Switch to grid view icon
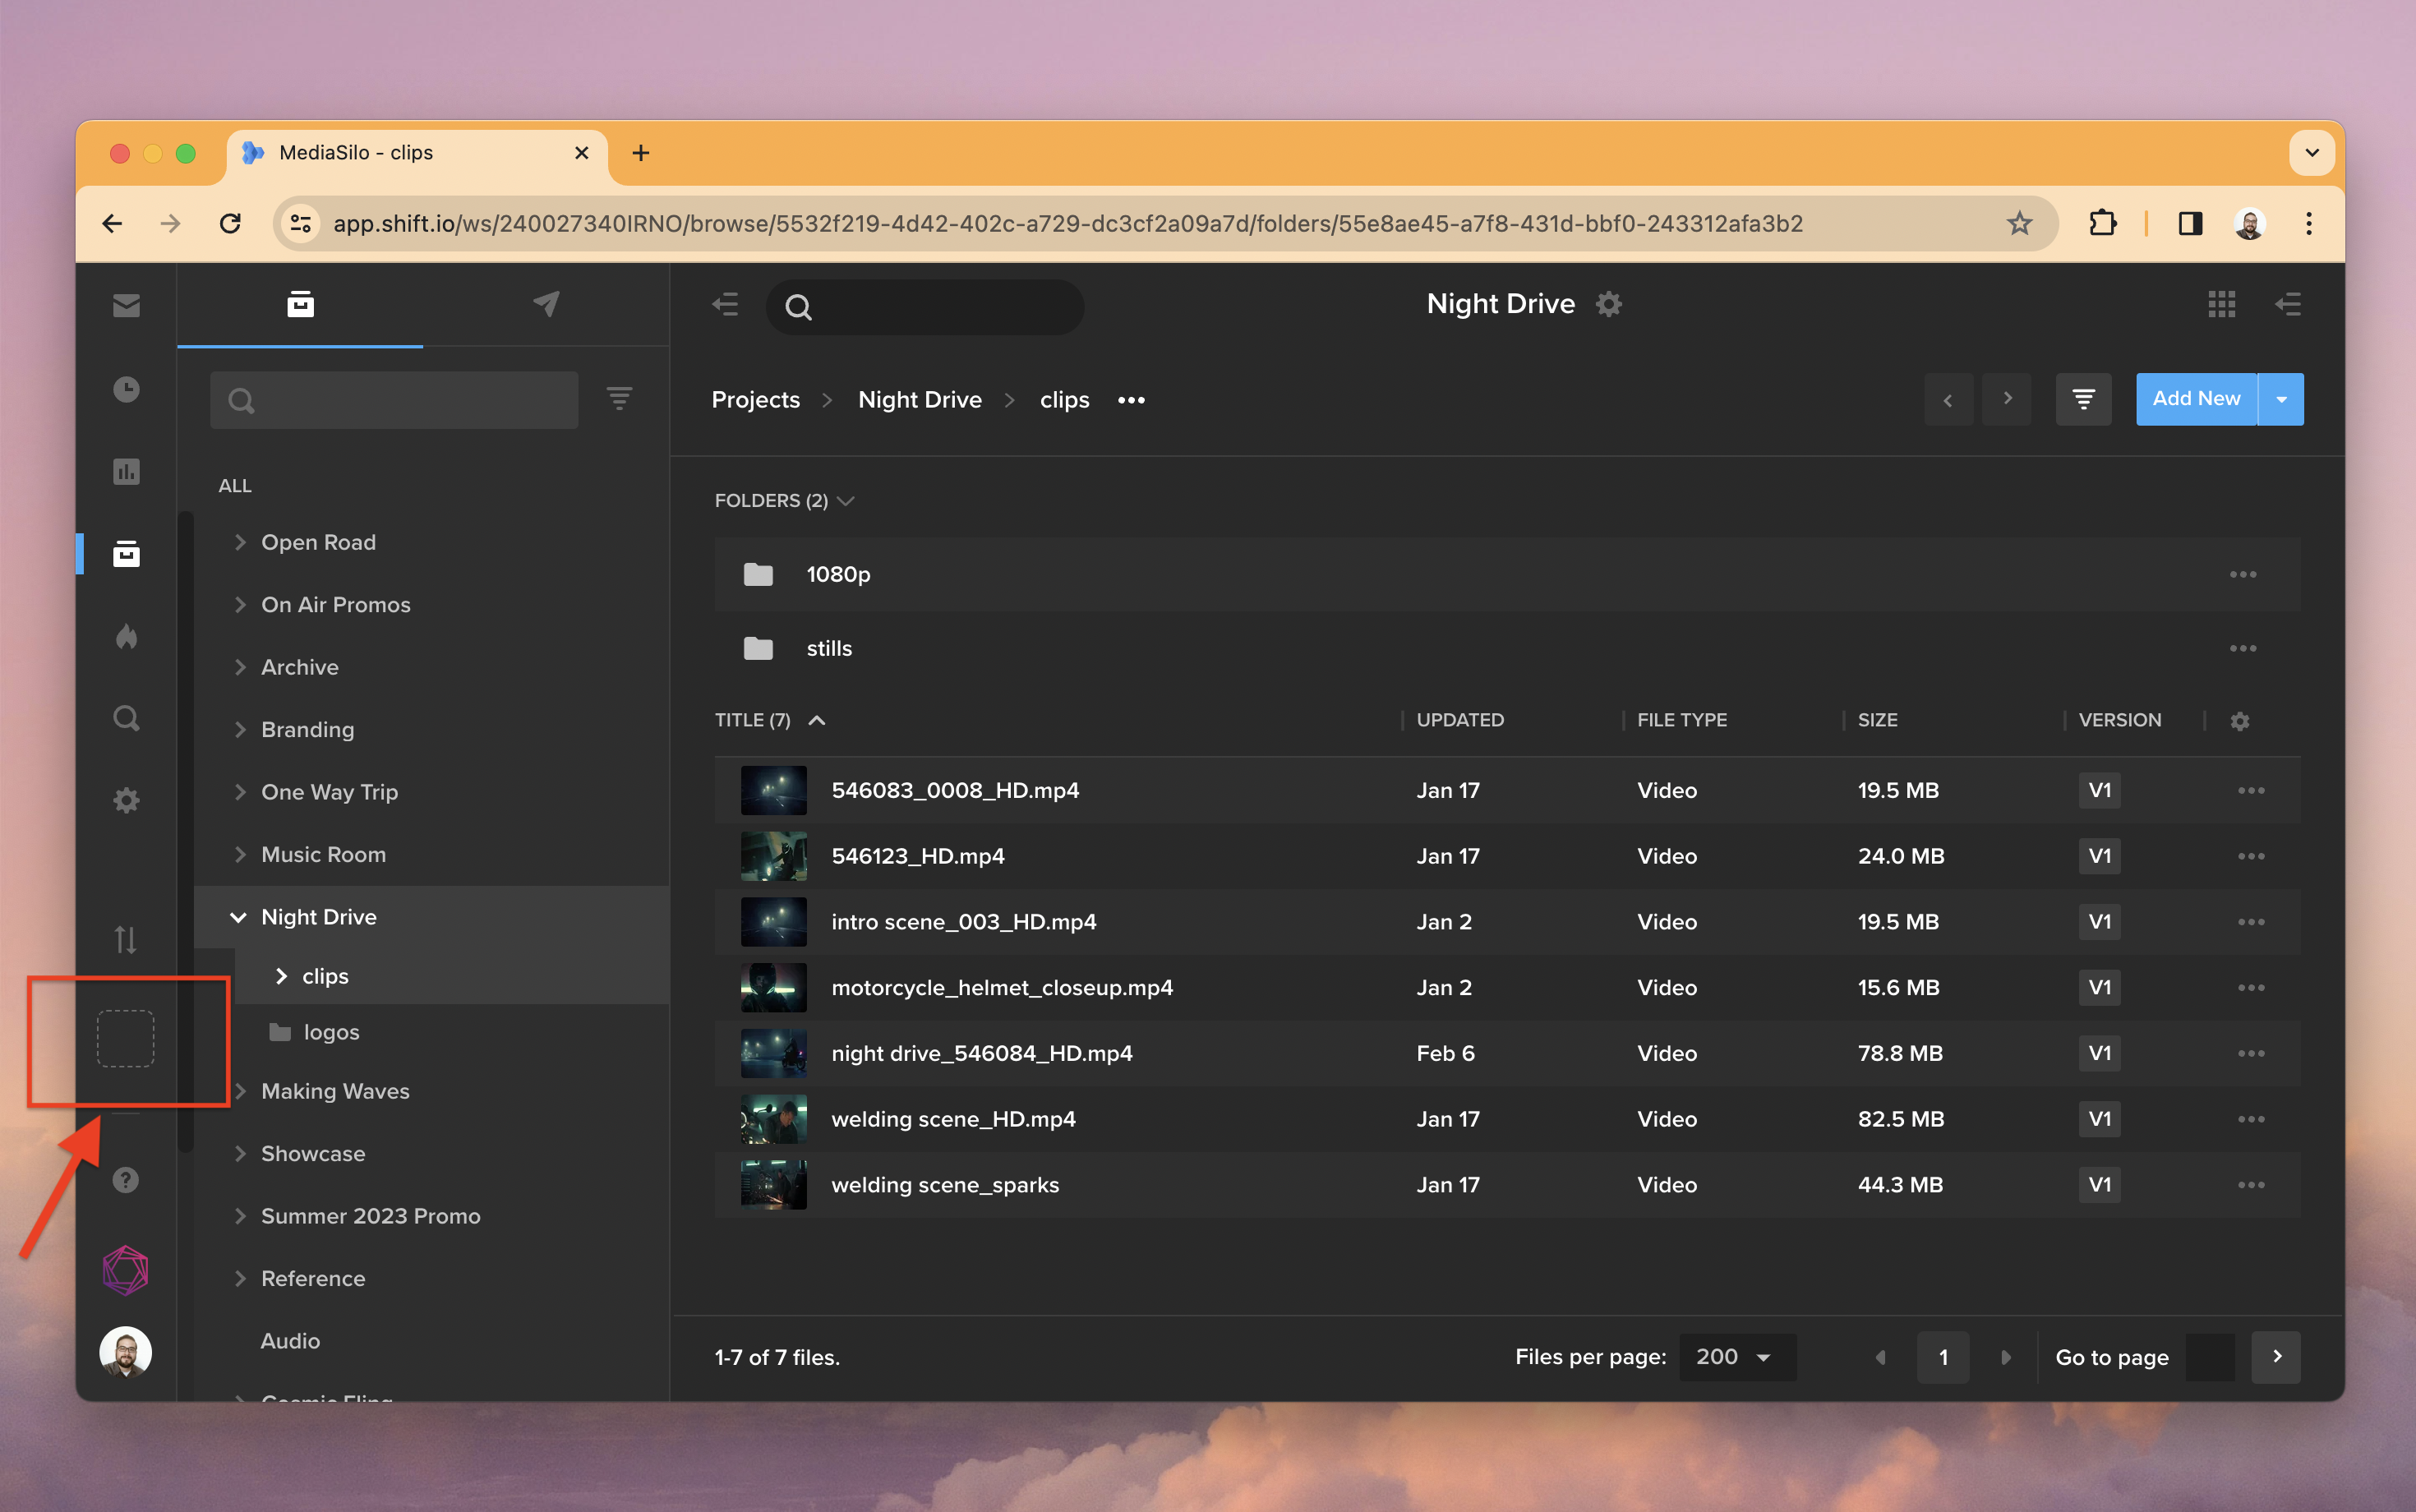Image resolution: width=2416 pixels, height=1512 pixels. tap(2221, 304)
